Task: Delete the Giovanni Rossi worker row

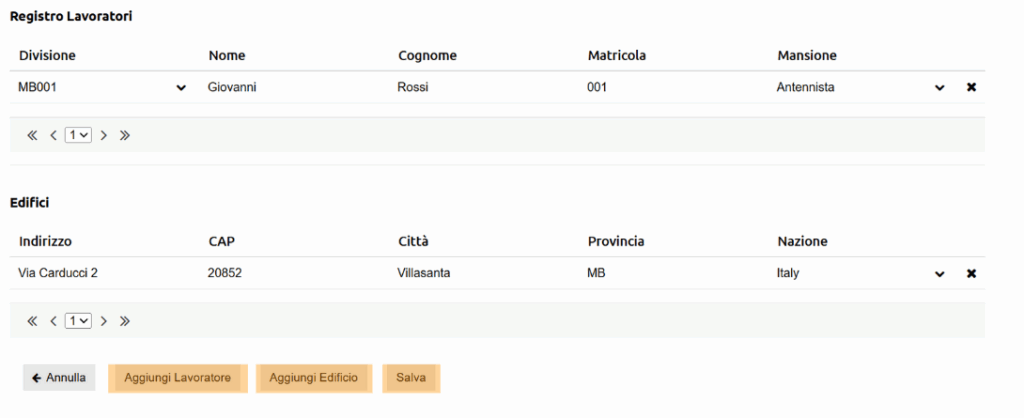Action: pos(971,87)
